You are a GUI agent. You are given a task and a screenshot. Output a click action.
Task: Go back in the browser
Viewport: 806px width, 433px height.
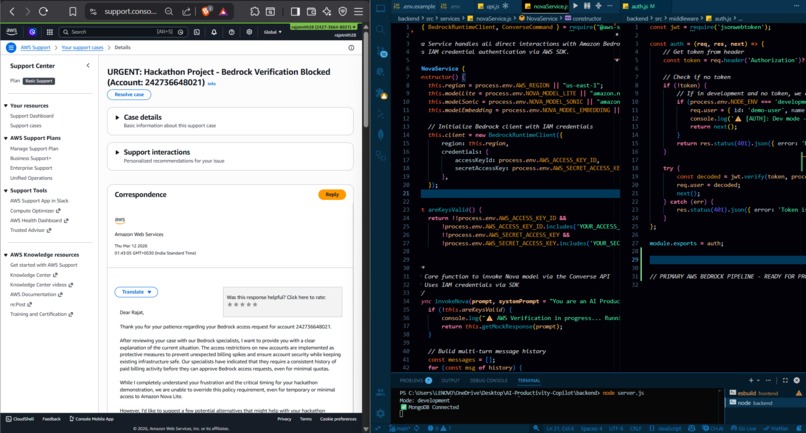click(12, 11)
